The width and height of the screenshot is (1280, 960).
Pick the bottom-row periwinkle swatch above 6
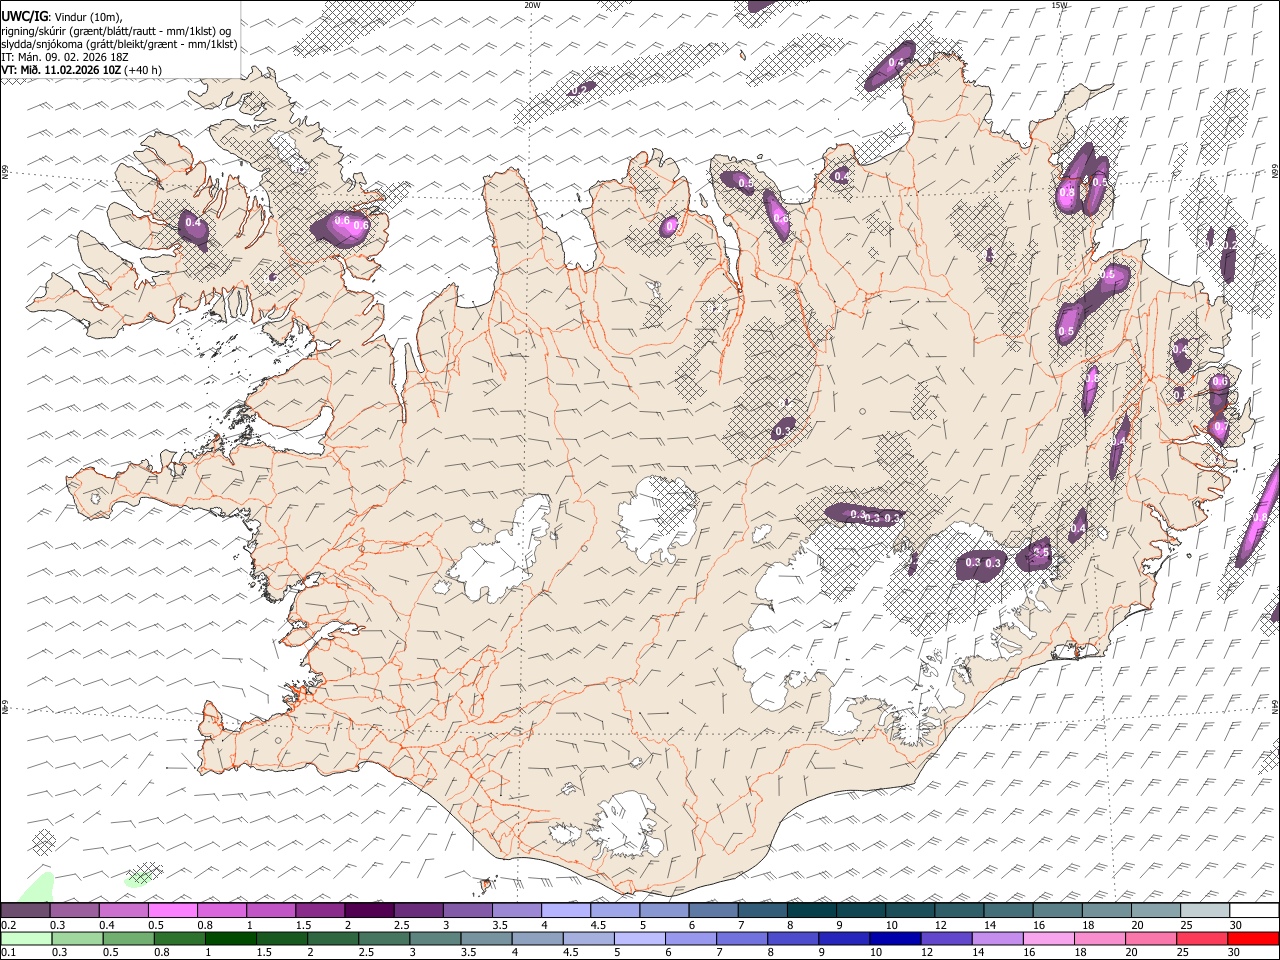[x=690, y=938]
